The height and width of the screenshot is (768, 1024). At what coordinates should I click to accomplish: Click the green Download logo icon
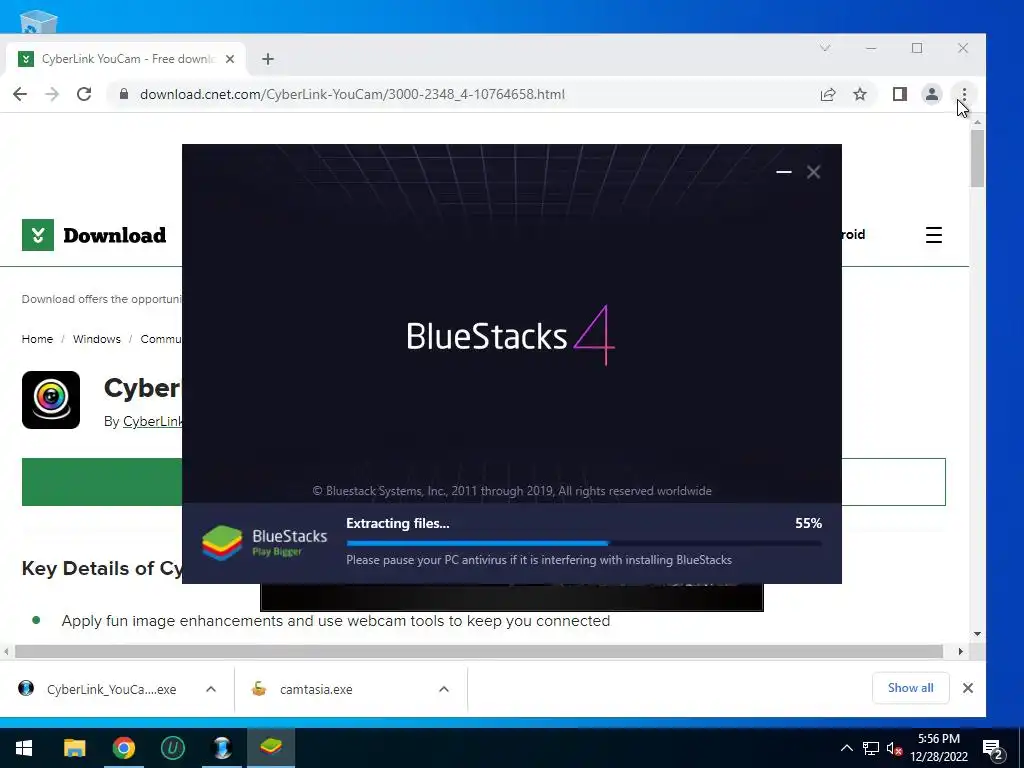pos(38,235)
